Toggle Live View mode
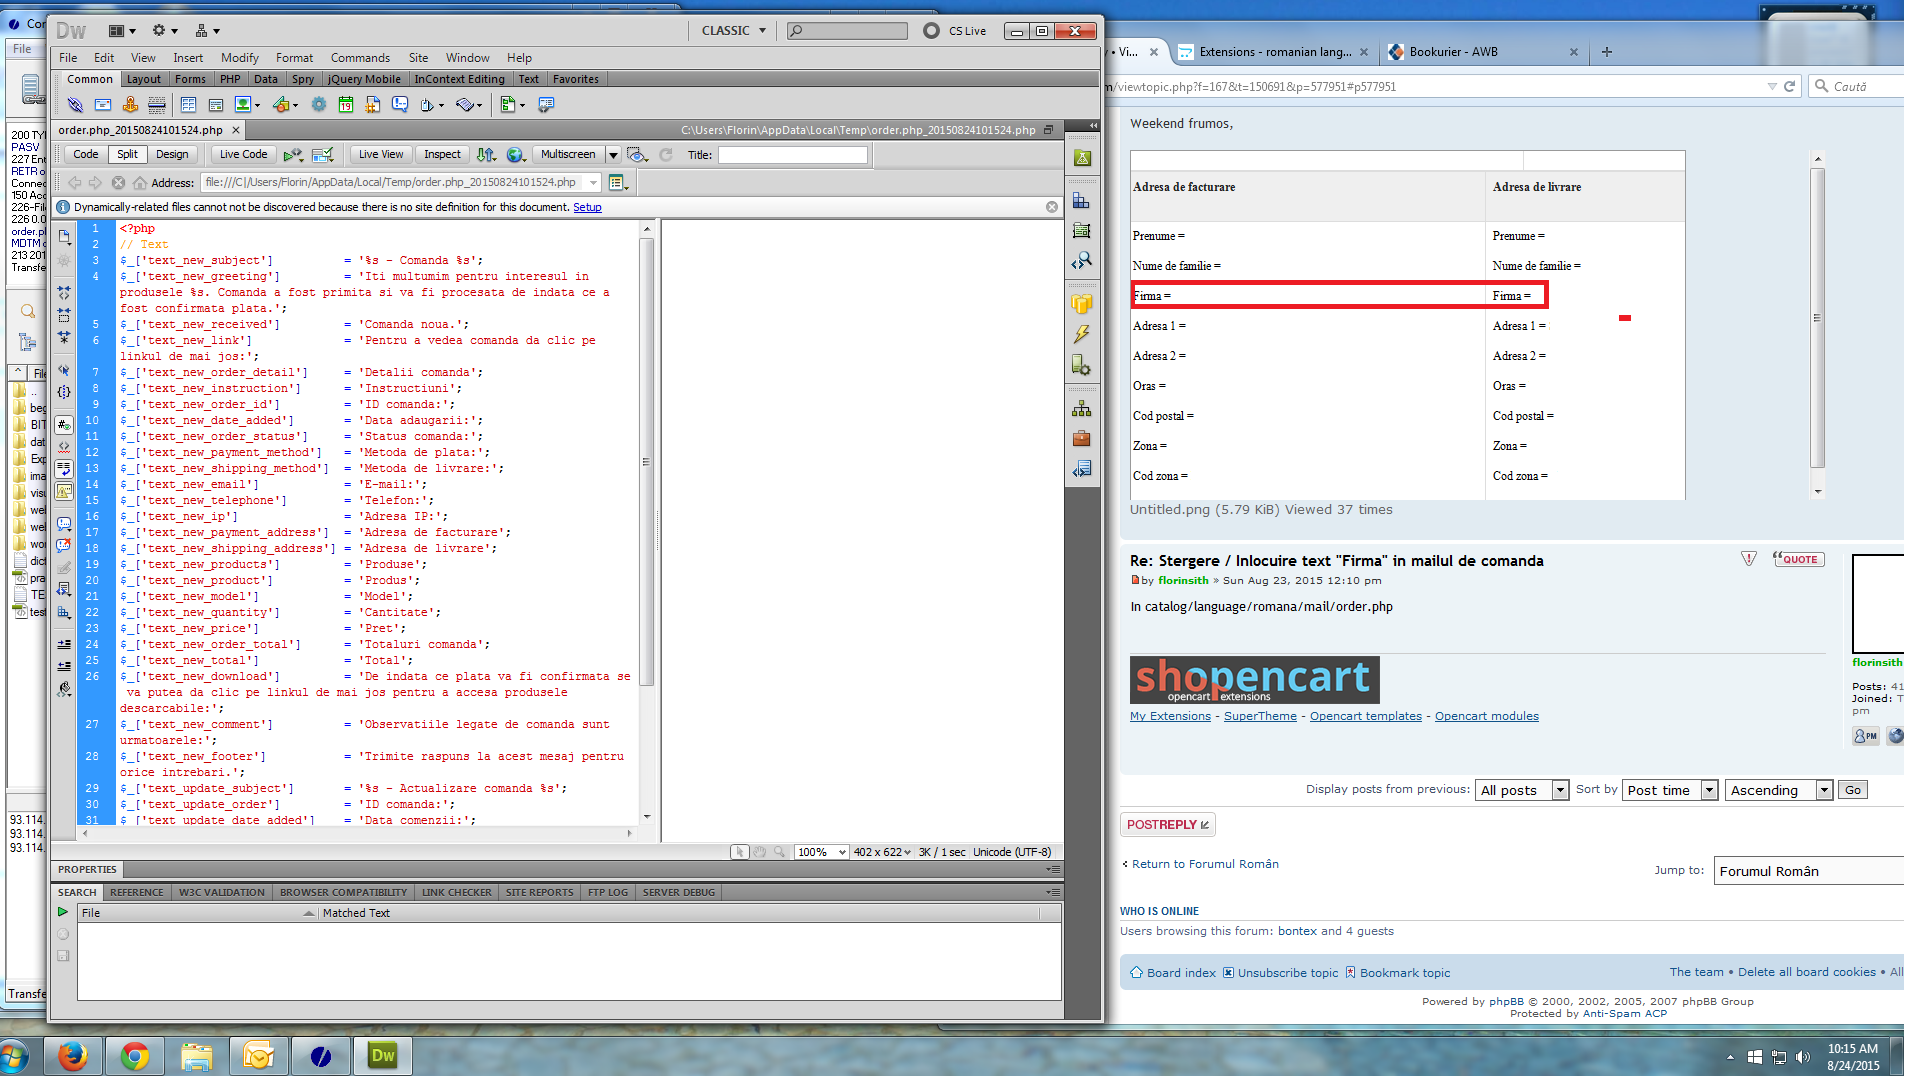This screenshot has width=1920, height=1080. click(x=381, y=154)
